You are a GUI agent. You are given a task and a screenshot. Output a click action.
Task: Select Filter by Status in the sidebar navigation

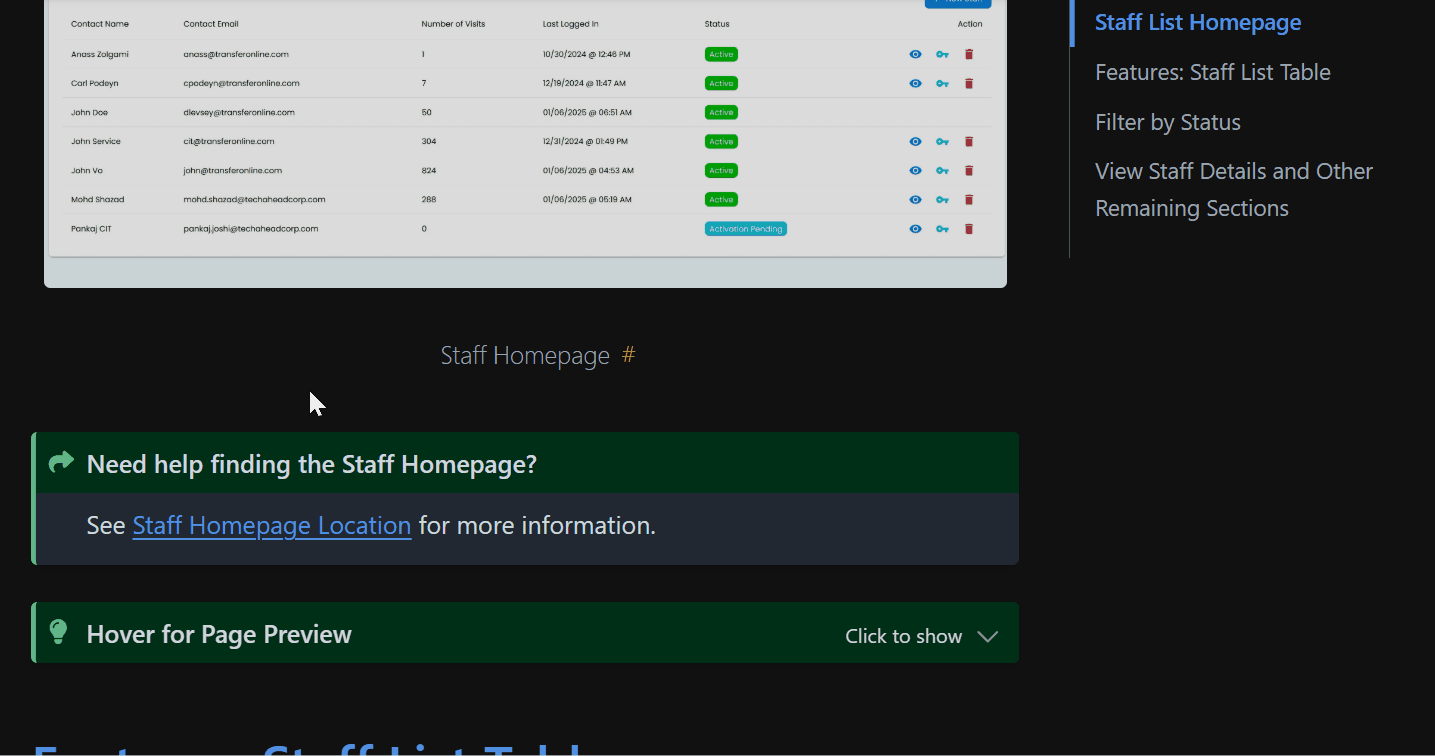[1167, 121]
